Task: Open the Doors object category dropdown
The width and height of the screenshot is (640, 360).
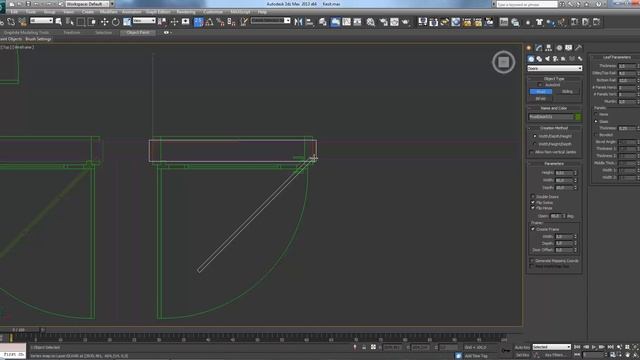Action: point(554,69)
